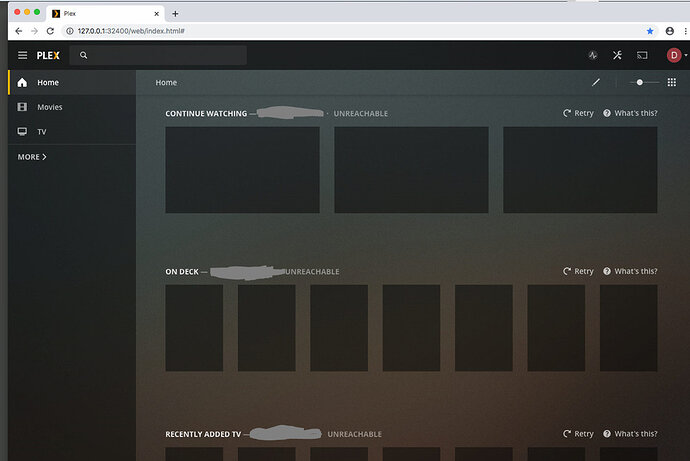Screen dimensions: 690x461
Task: Open What's this for On Deck
Action: coord(630,271)
